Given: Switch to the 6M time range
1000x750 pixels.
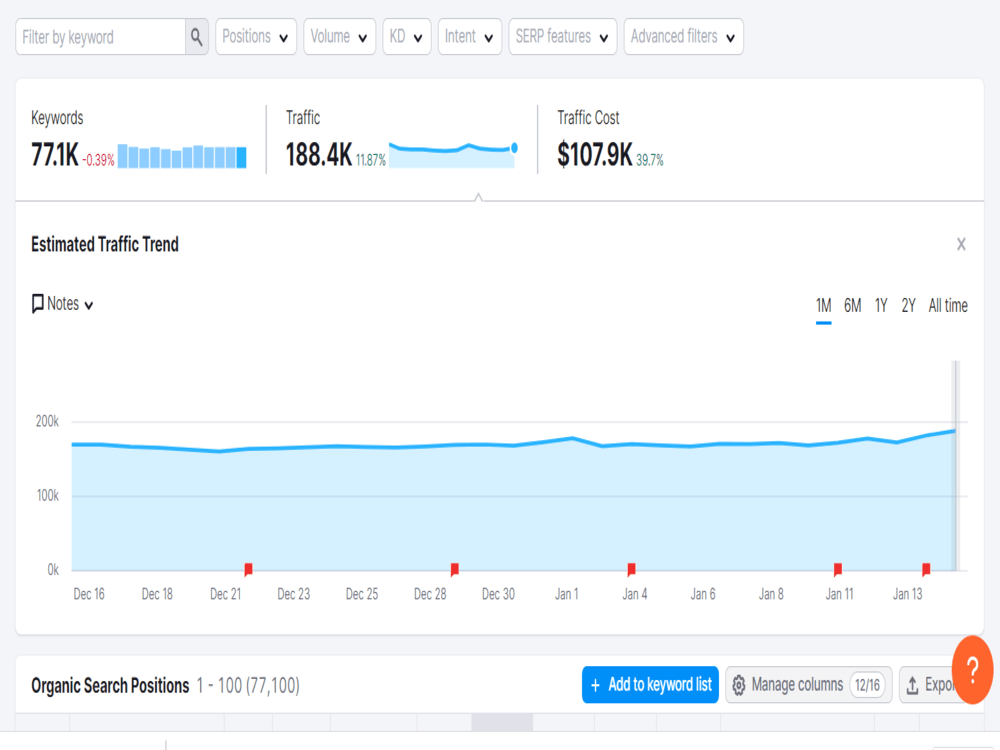Looking at the screenshot, I should click(853, 306).
